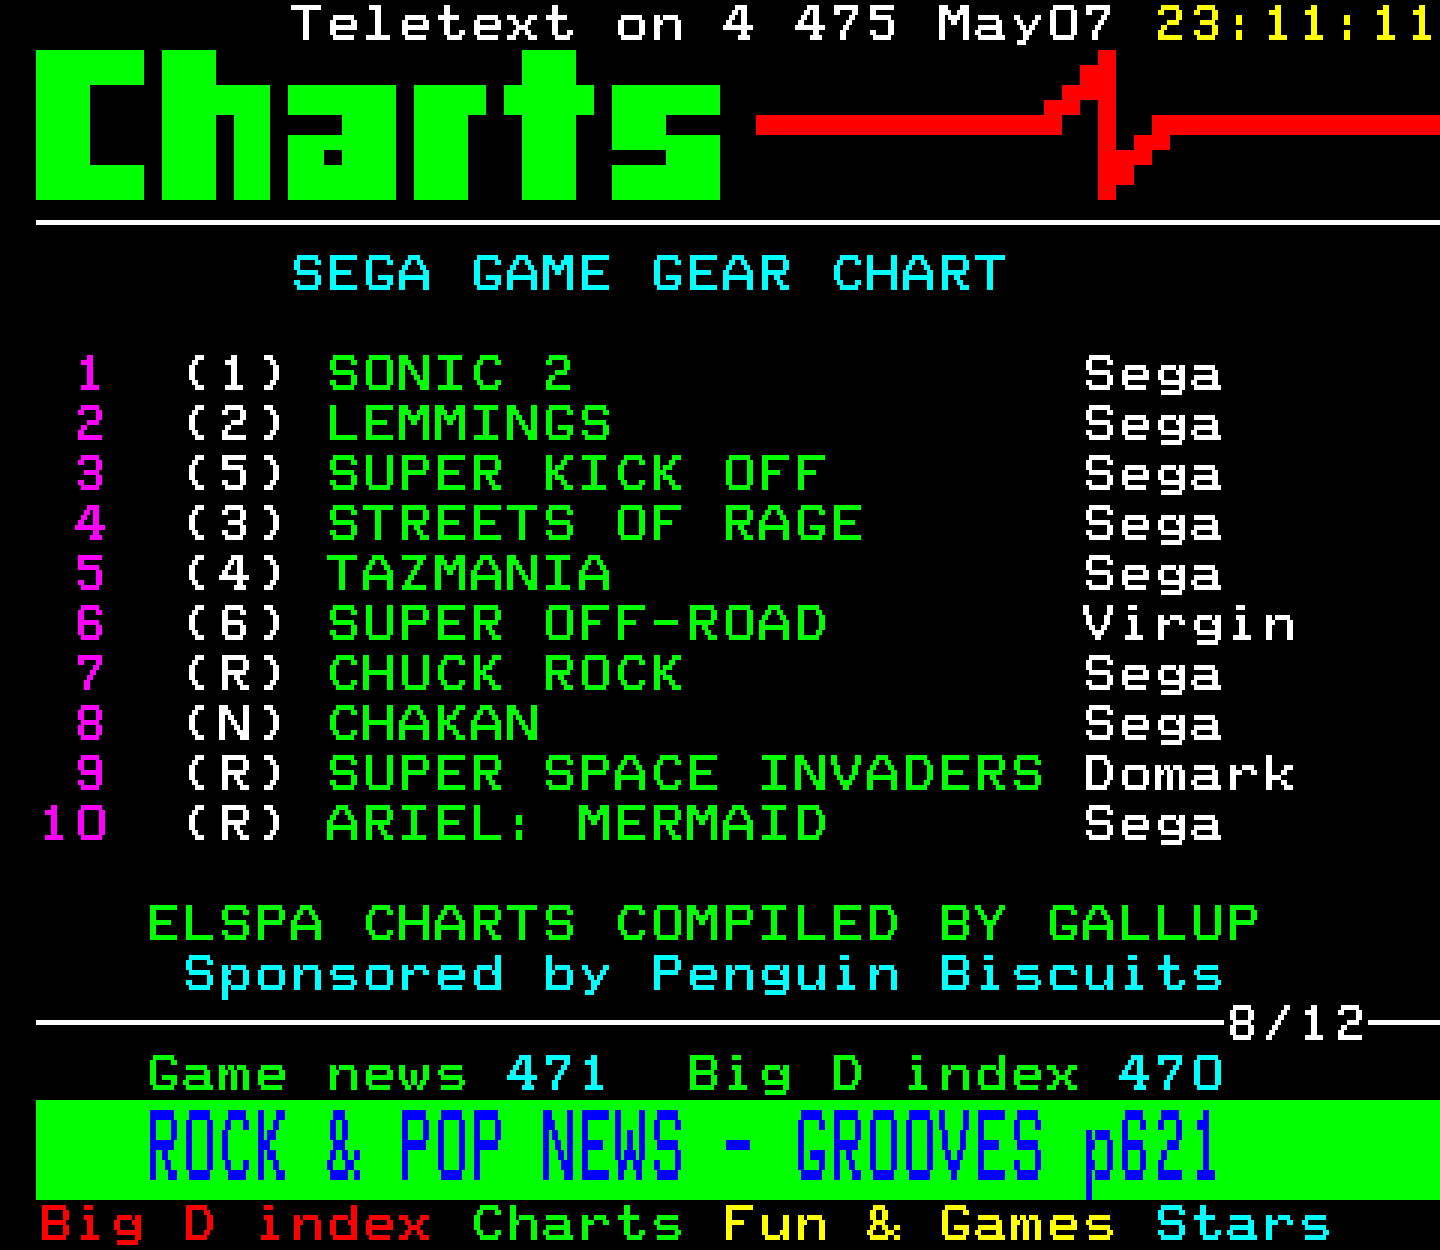Viewport: 1440px width, 1250px height.
Task: Select STREETS OF RAGE in chart
Action: point(595,524)
